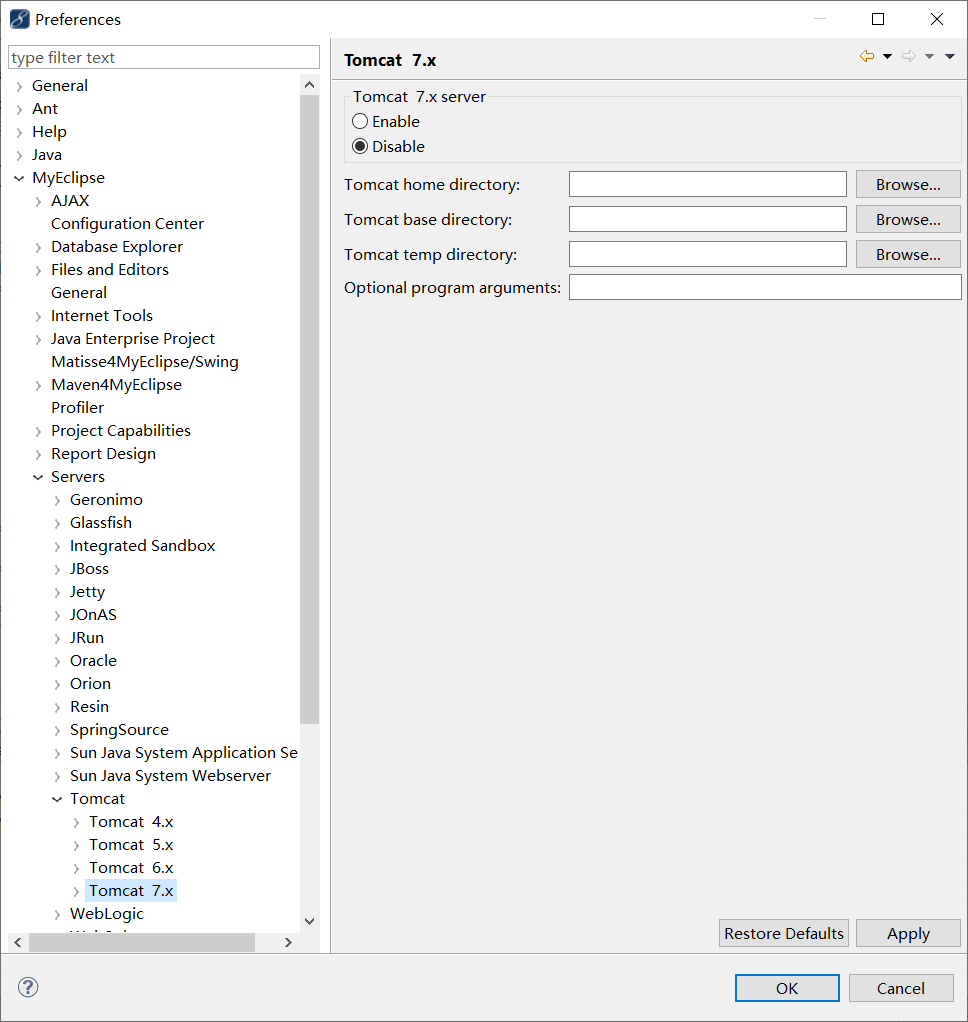Expand Java Enterprise Project node
Image resolution: width=968 pixels, height=1022 pixels.
38,340
